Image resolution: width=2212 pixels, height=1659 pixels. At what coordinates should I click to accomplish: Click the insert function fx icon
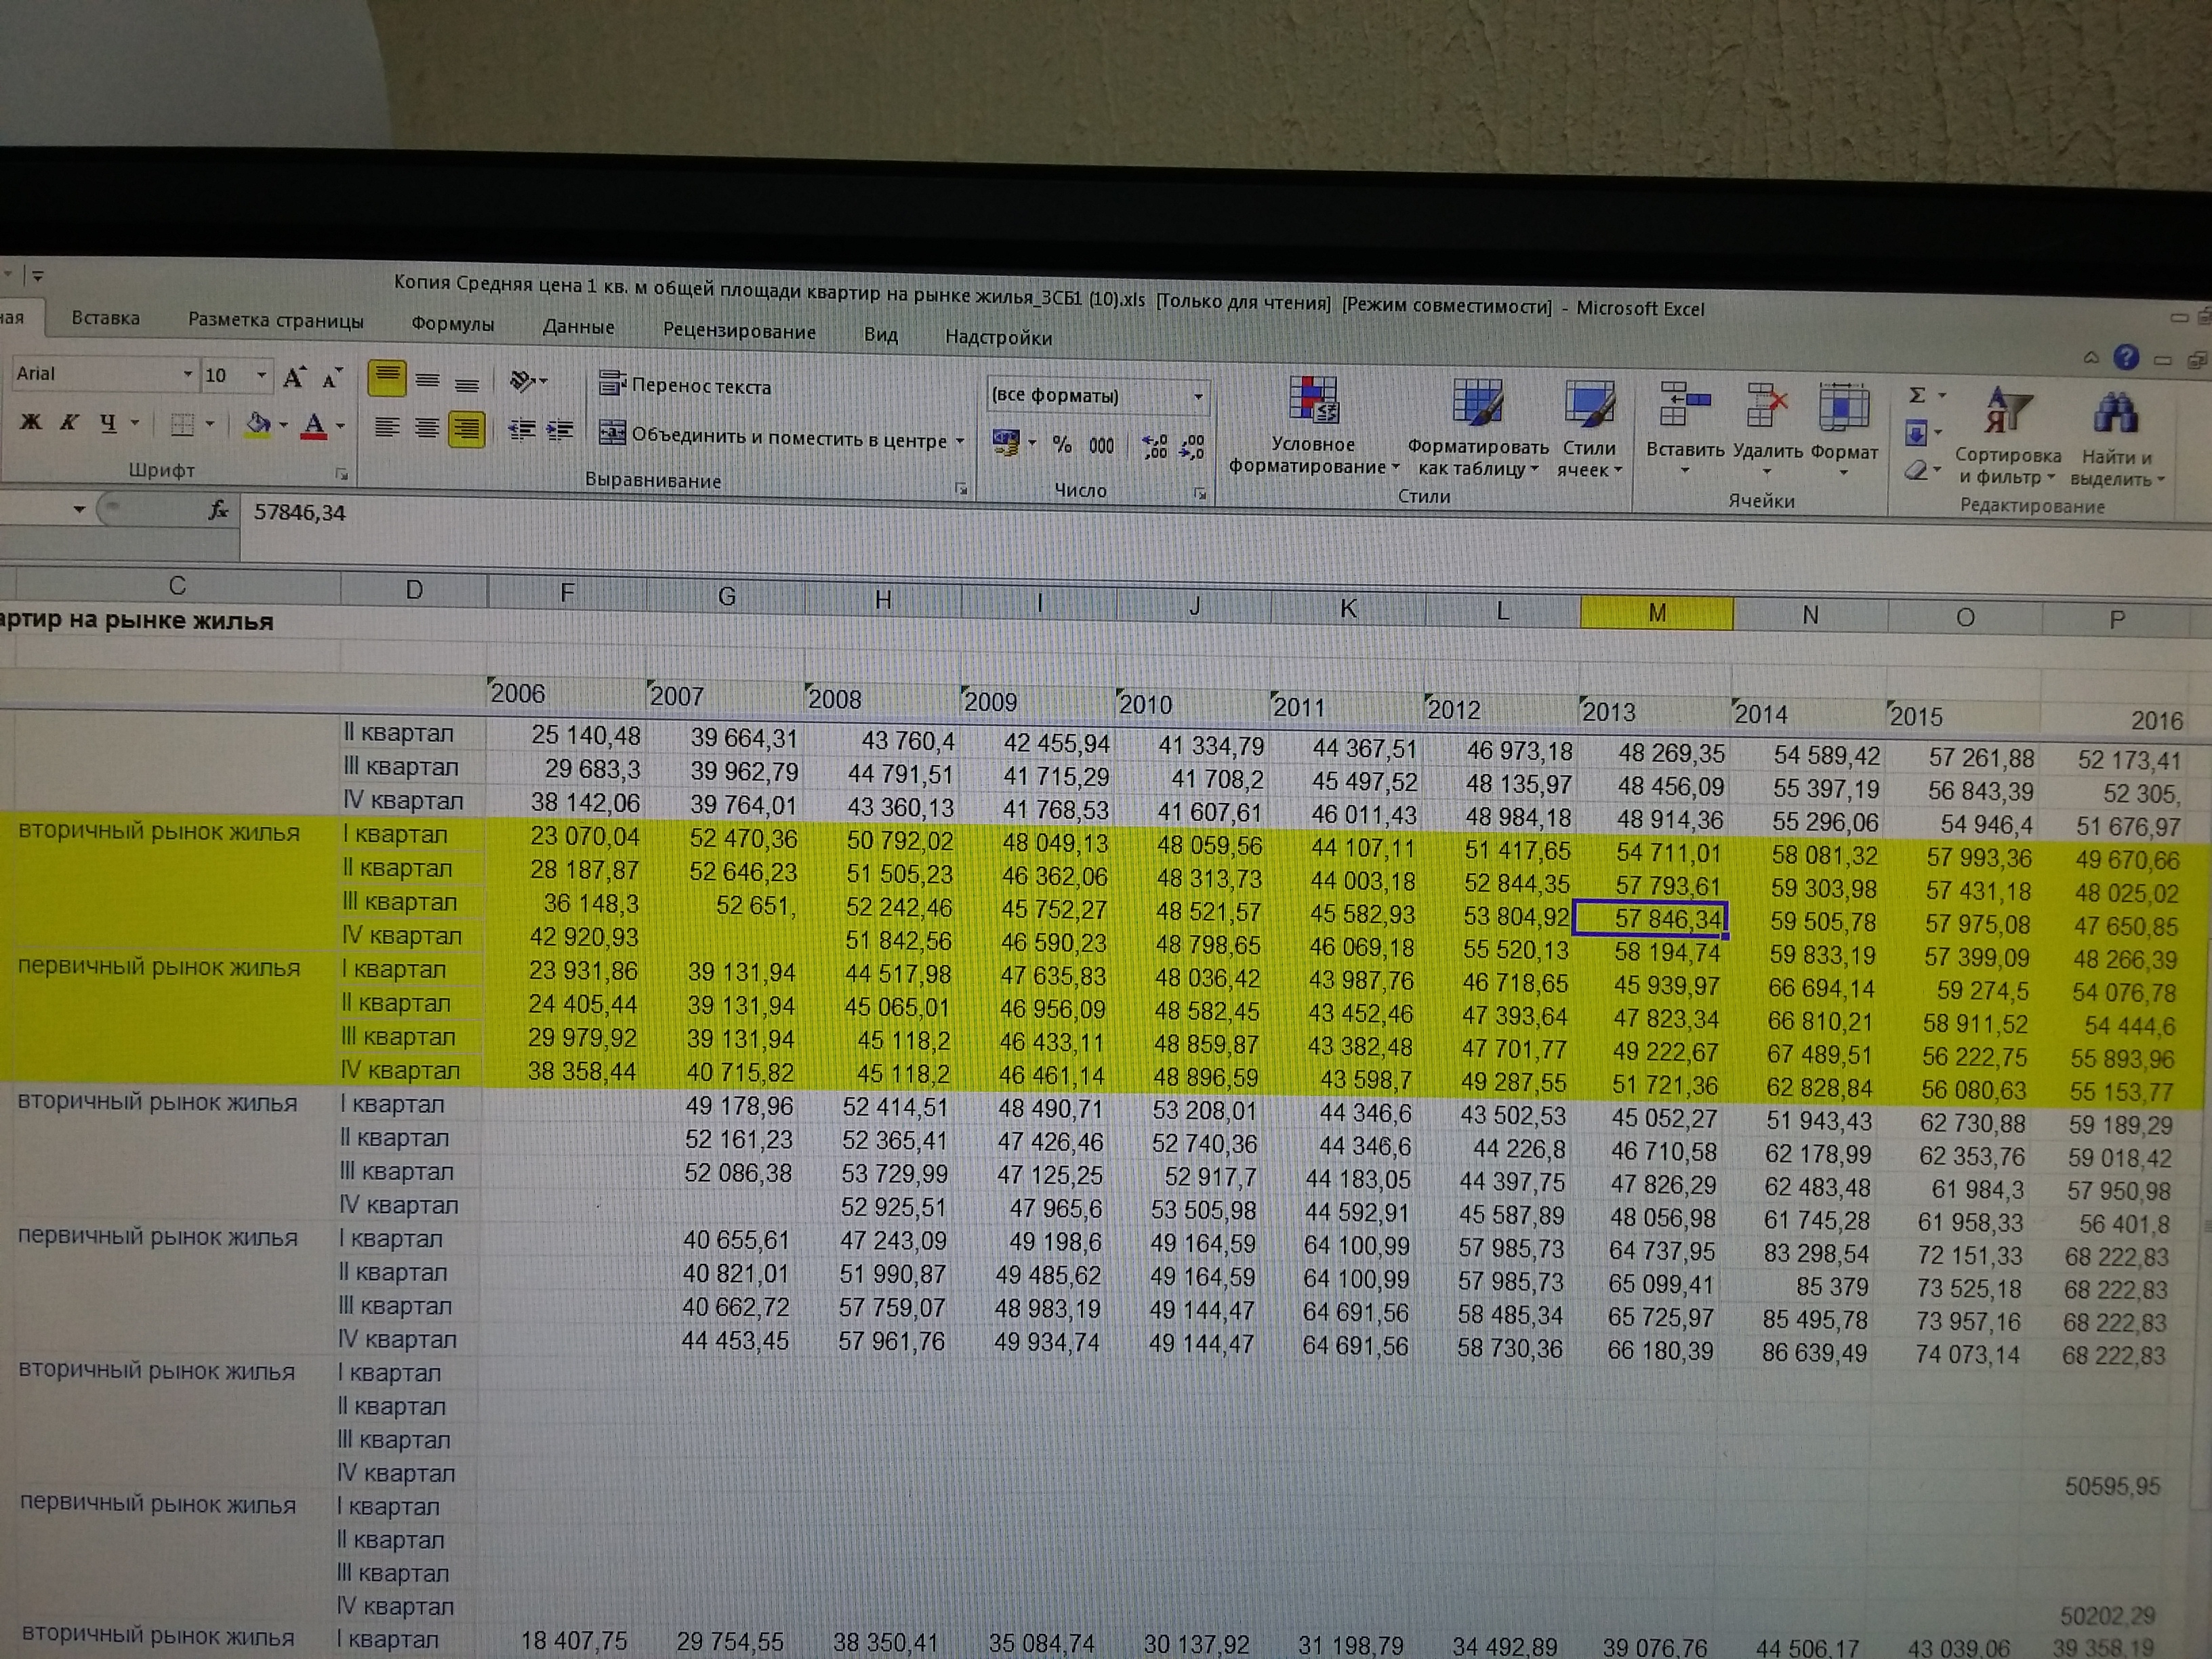pos(219,511)
